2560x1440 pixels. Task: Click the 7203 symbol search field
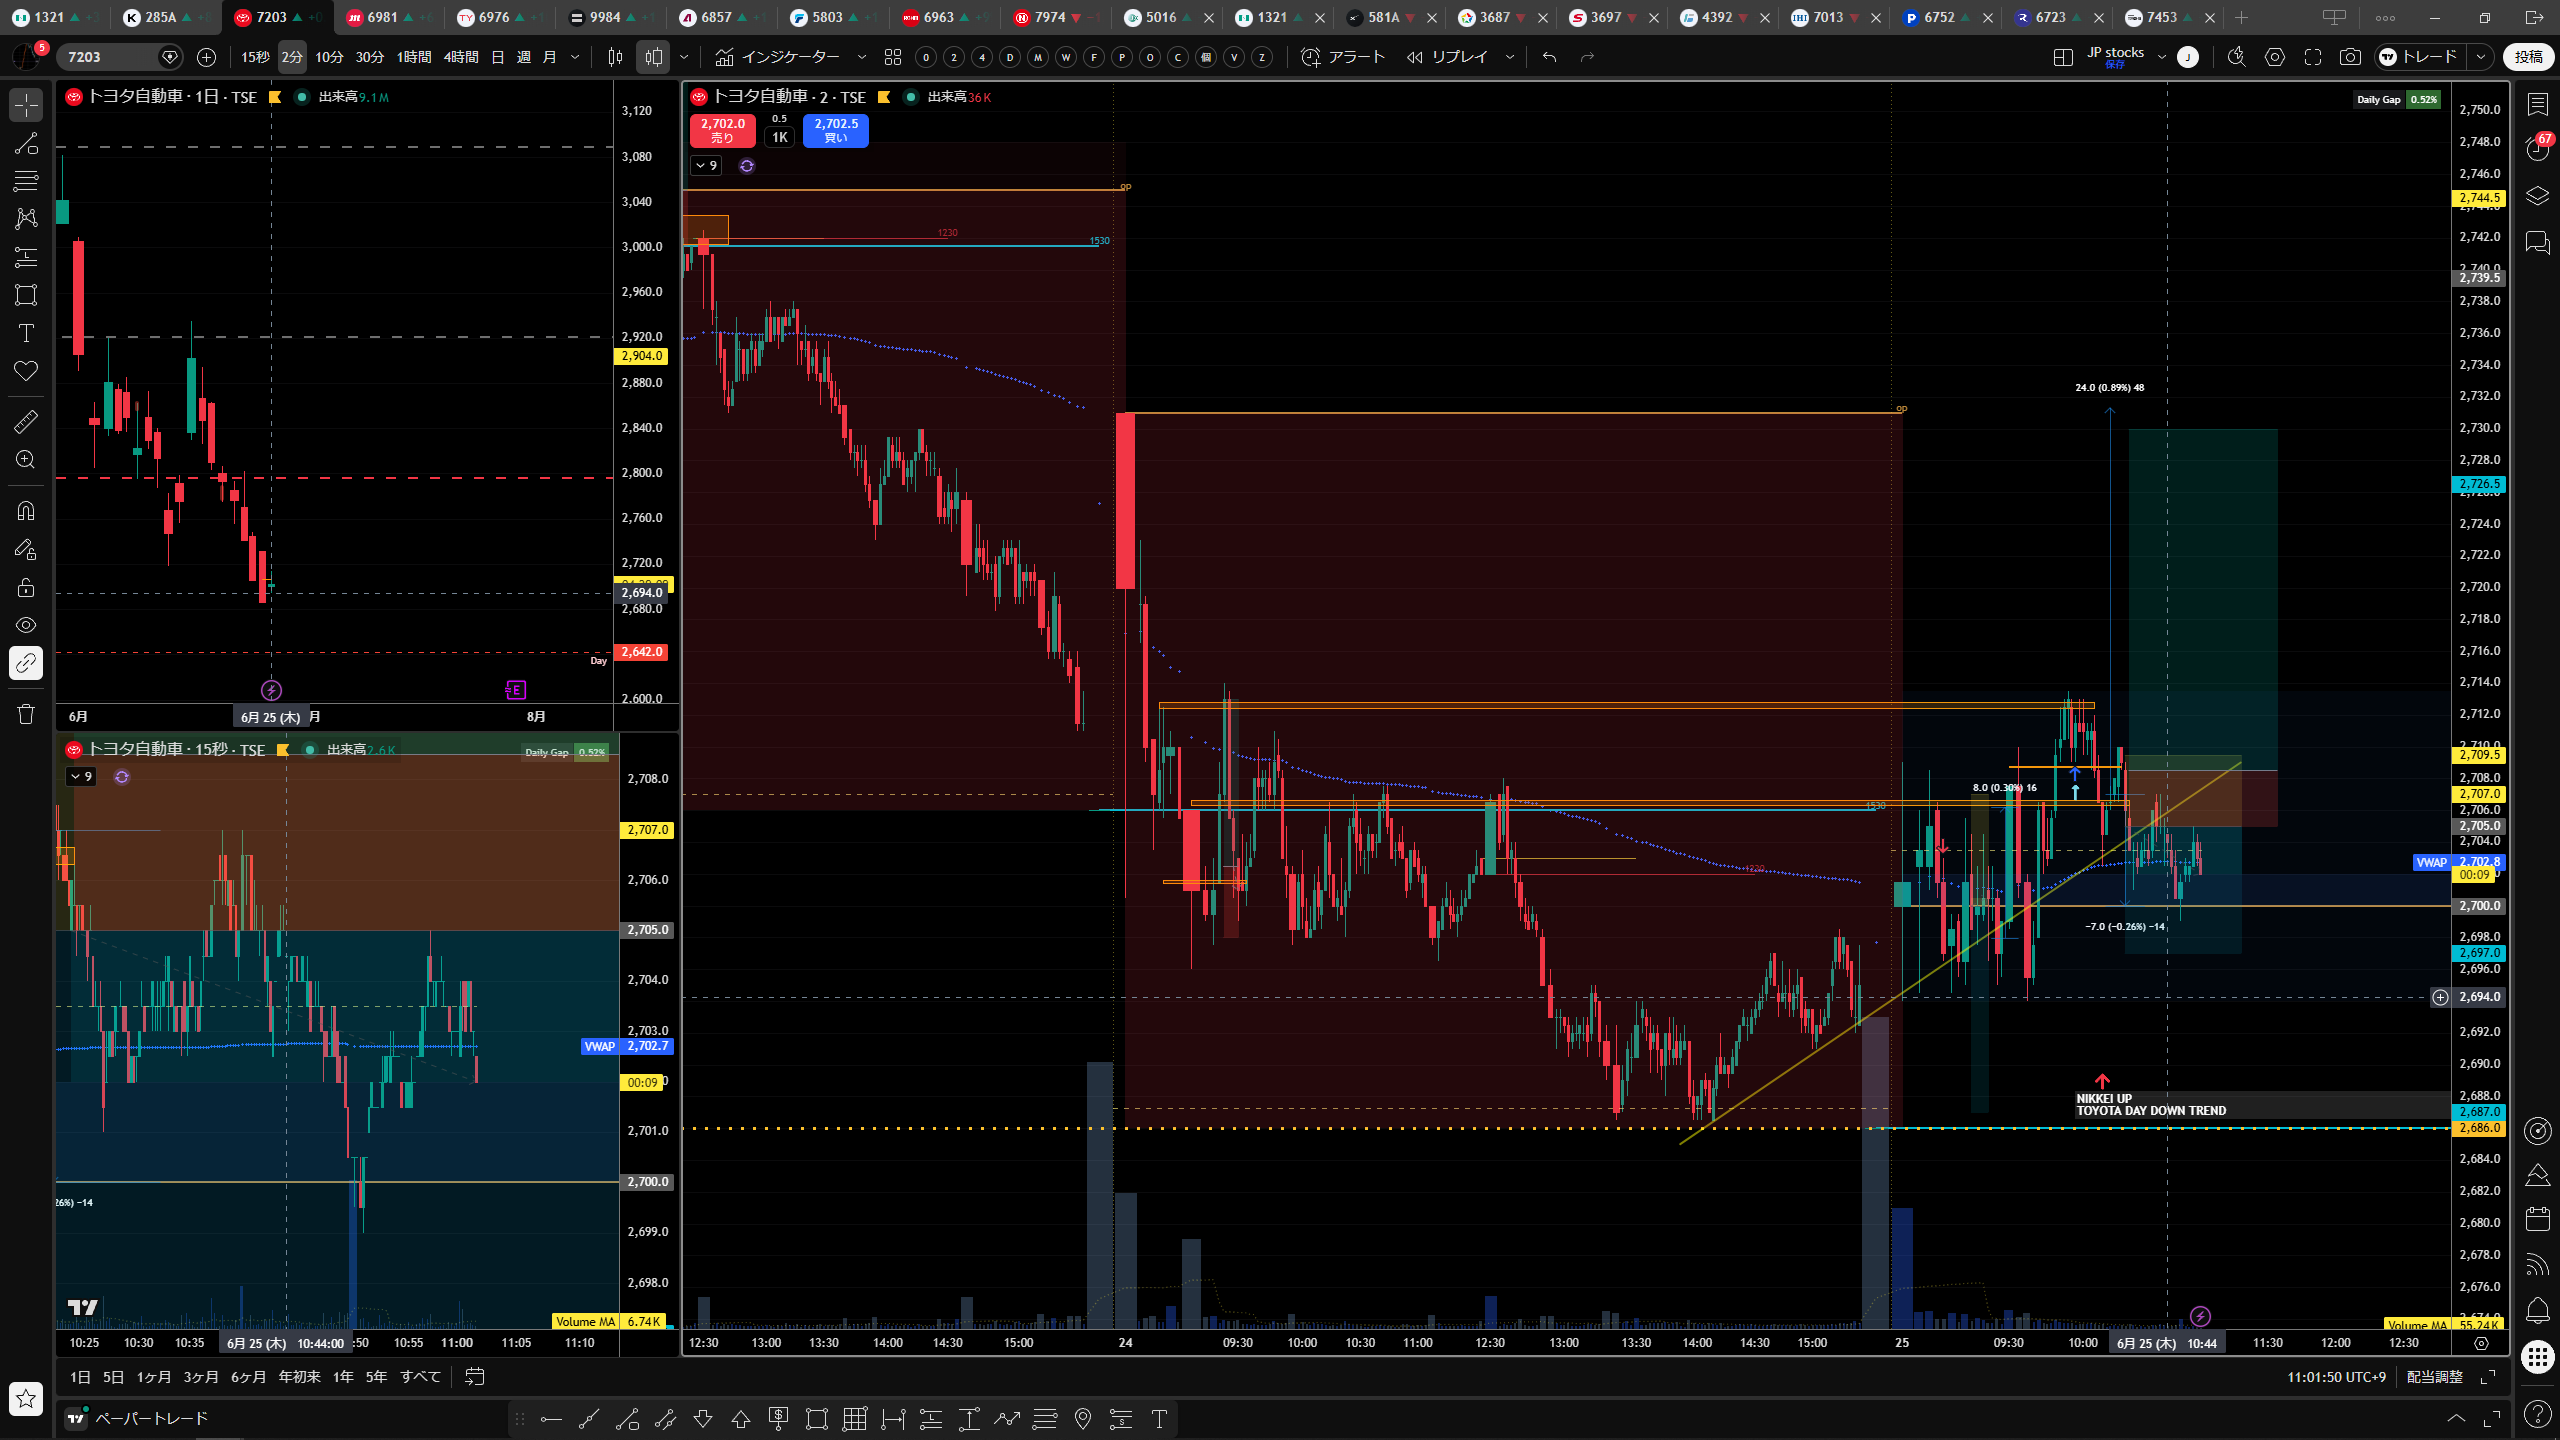point(110,57)
